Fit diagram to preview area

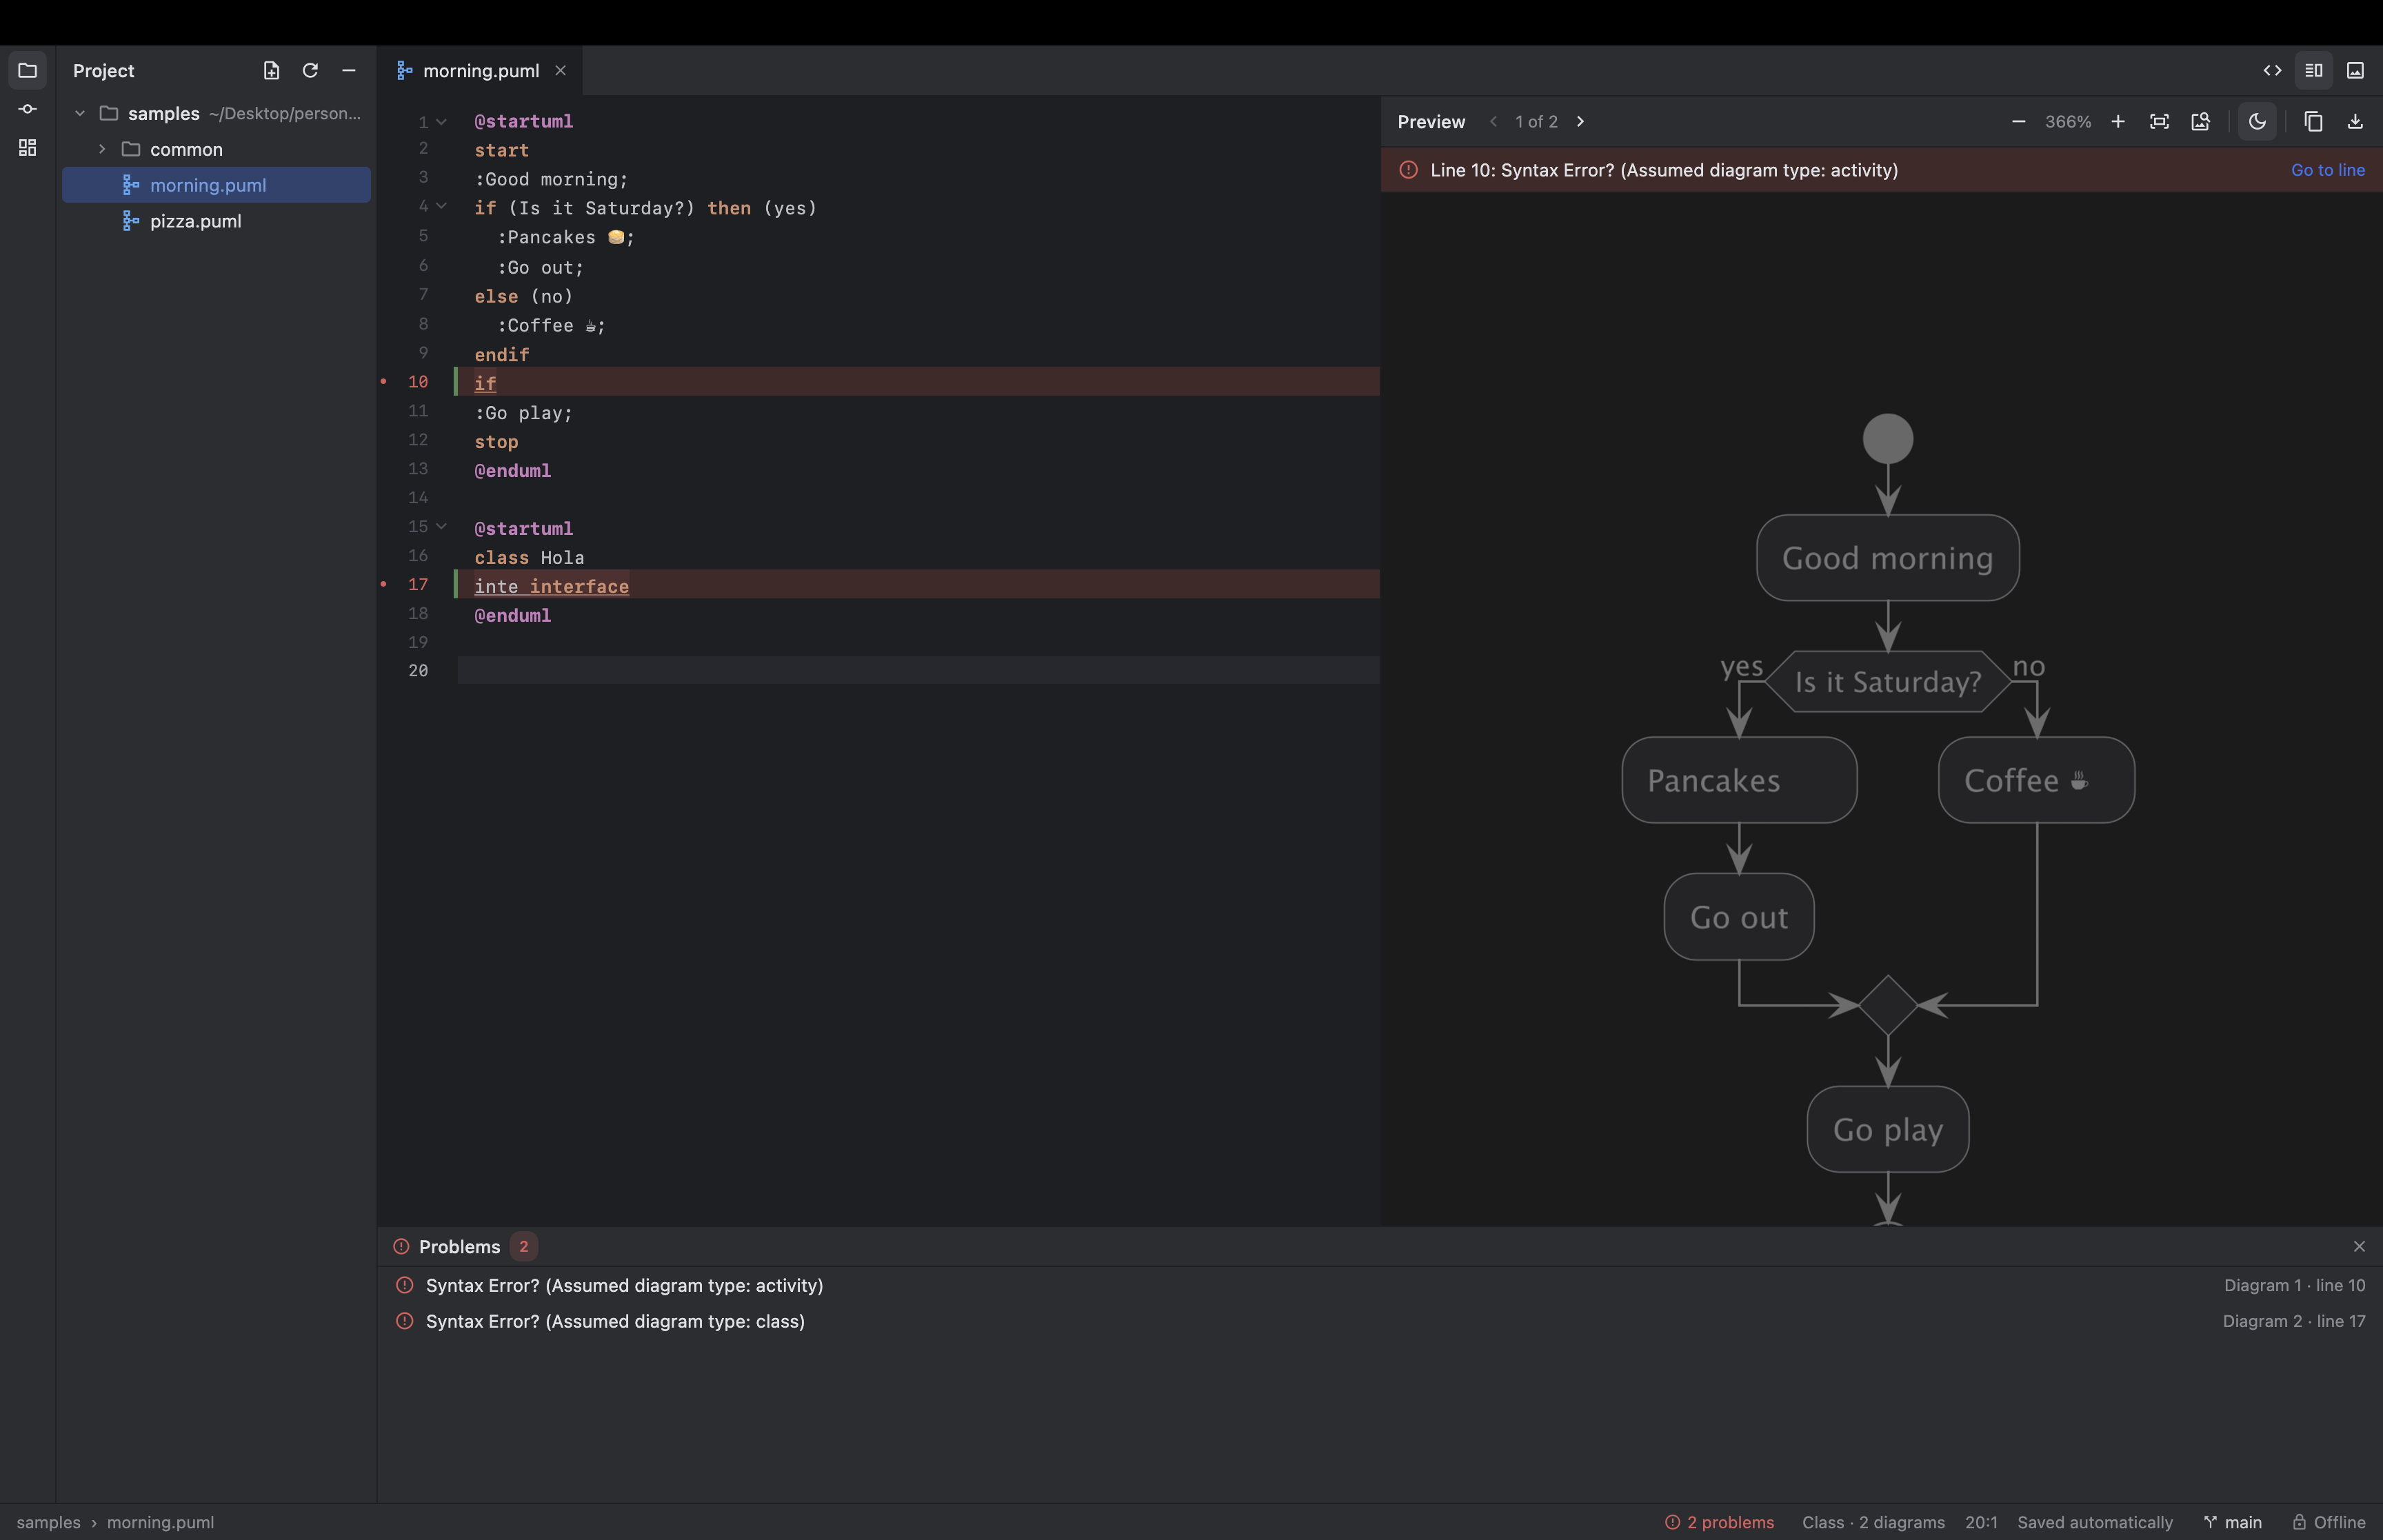pyautogui.click(x=2159, y=121)
